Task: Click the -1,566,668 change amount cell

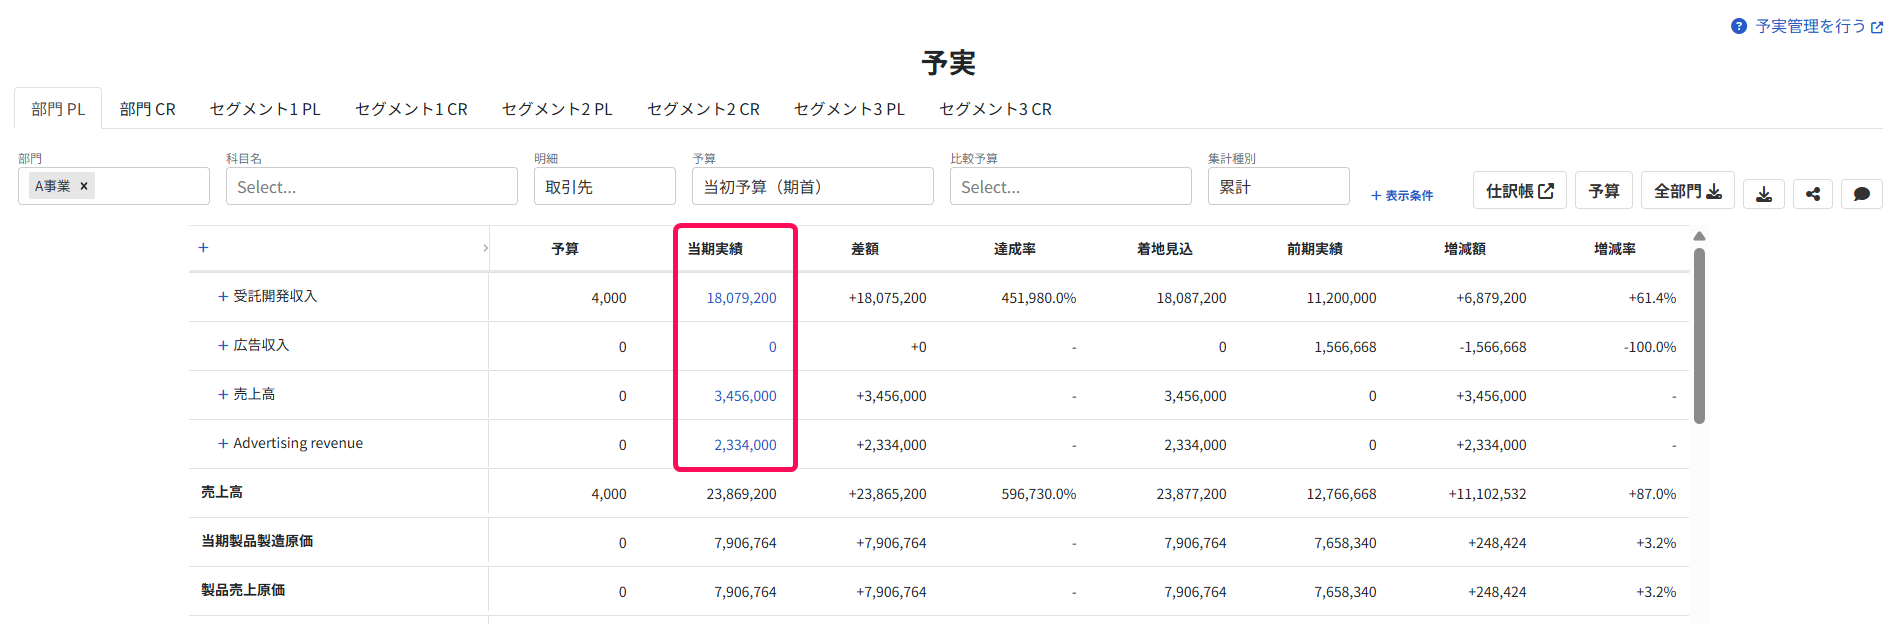Action: coord(1493,347)
